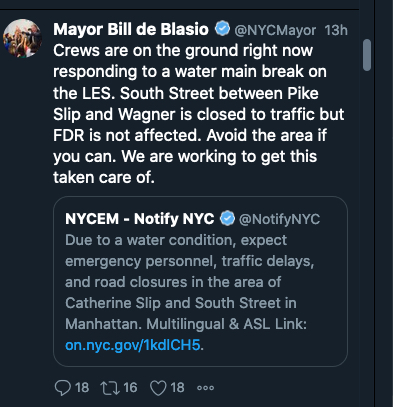Click the tweet text about water main break
393x407 pixels.
[x=198, y=114]
